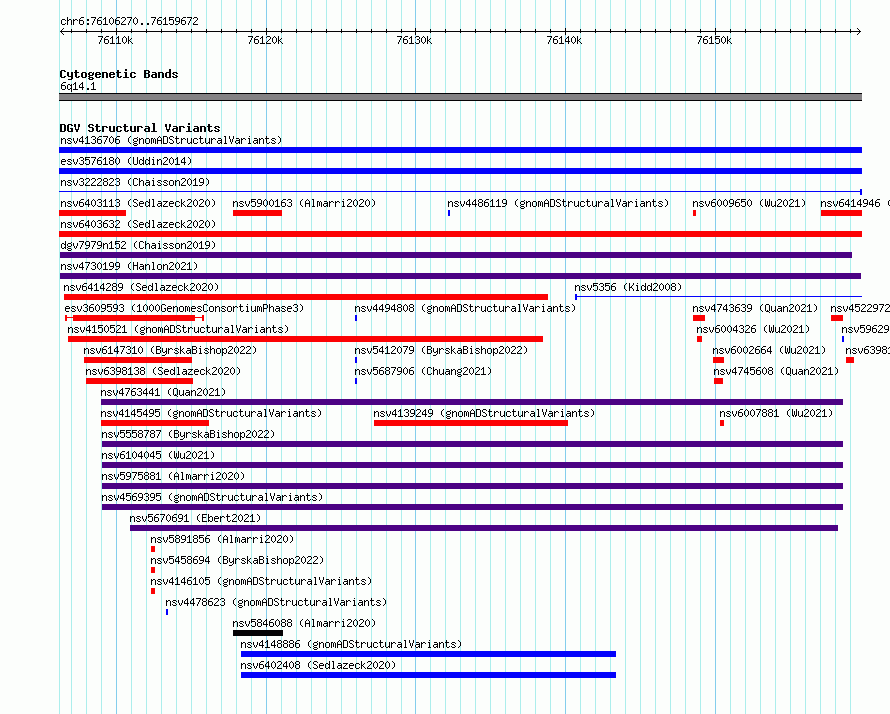Select the nsv5687906 (Chuang2021) label
The width and height of the screenshot is (890, 714).
(x=423, y=371)
